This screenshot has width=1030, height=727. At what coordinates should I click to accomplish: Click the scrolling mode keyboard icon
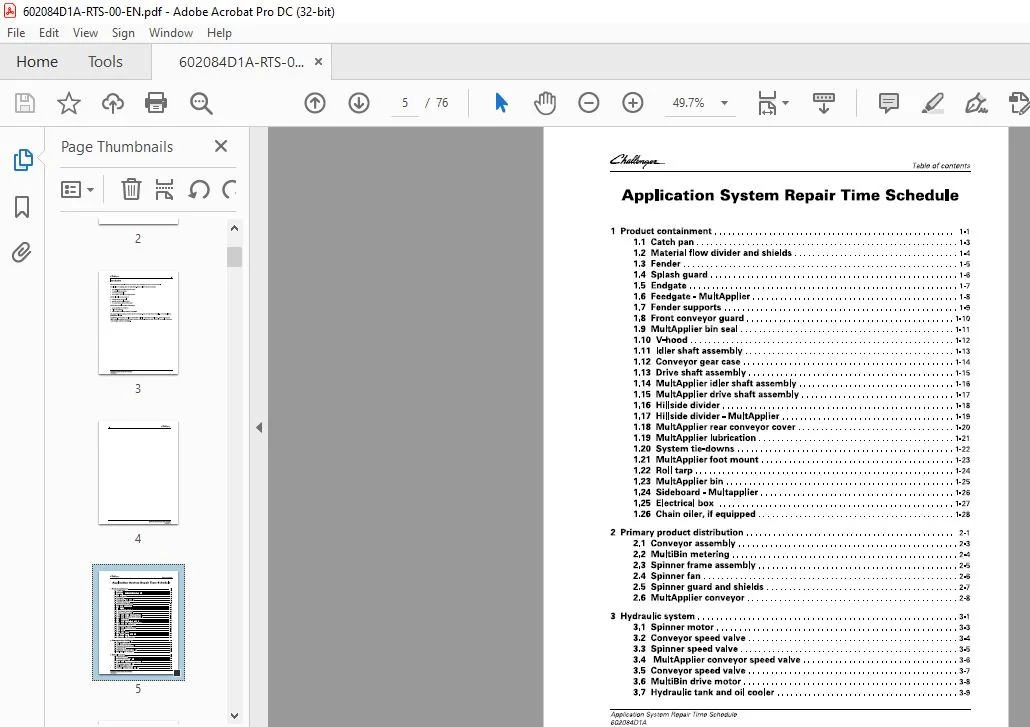click(x=824, y=103)
